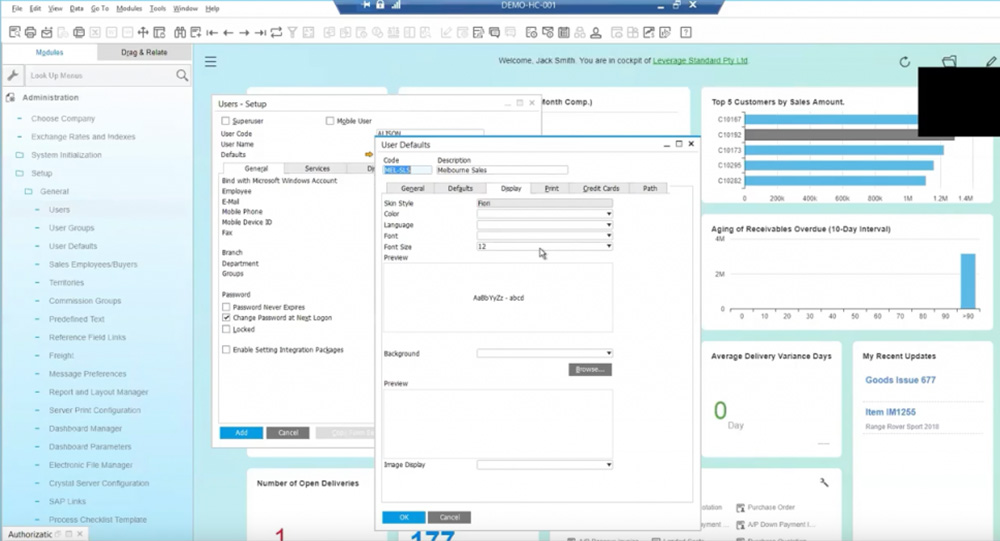Open the Credit Cards tab
1000x541 pixels.
(601, 188)
